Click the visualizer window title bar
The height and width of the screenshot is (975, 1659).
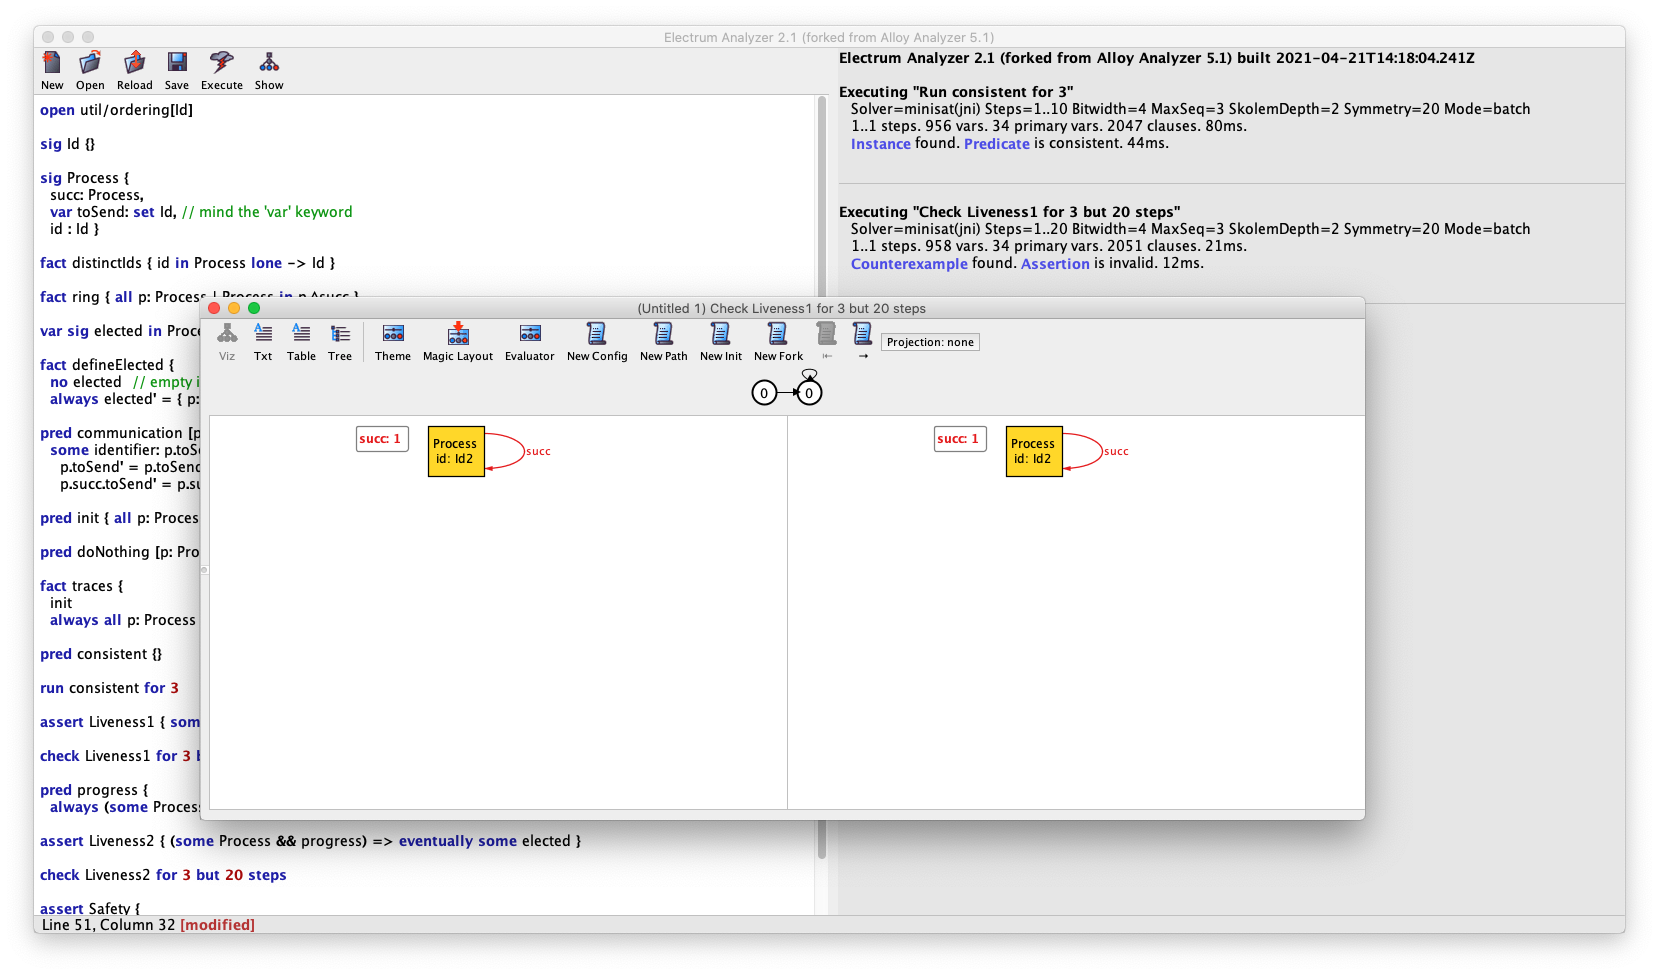[782, 308]
